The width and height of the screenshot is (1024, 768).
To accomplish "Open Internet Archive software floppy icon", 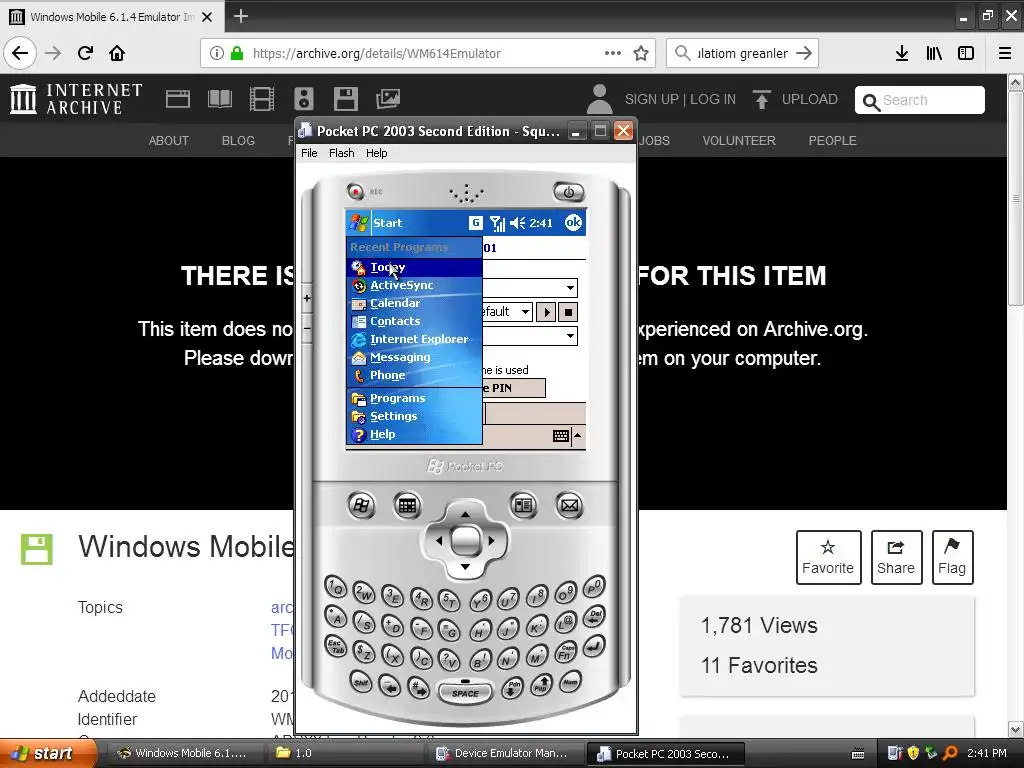I will tap(345, 99).
